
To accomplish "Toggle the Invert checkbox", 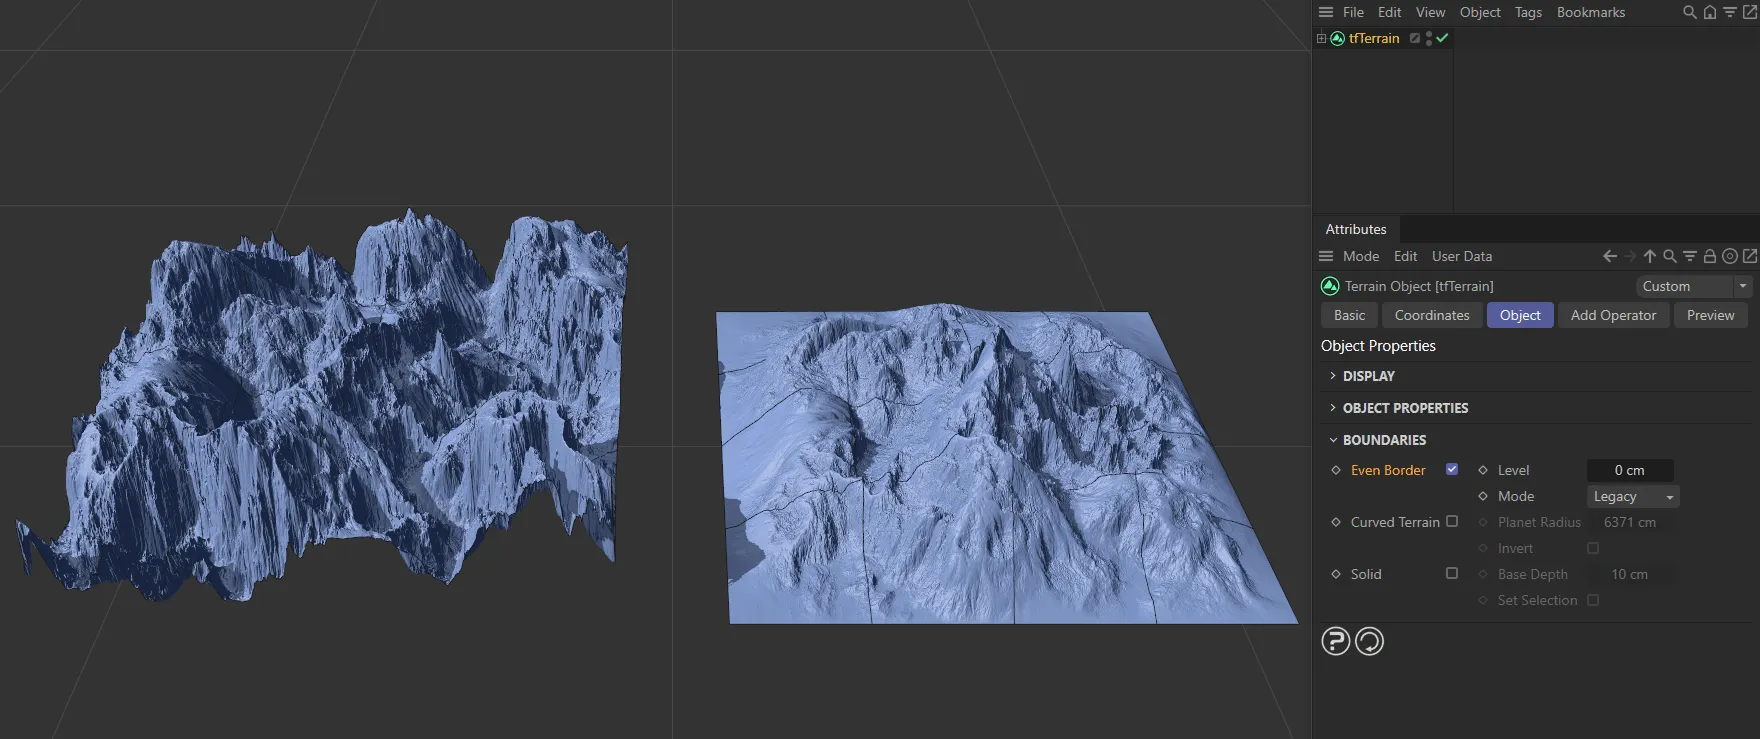I will coord(1593,548).
